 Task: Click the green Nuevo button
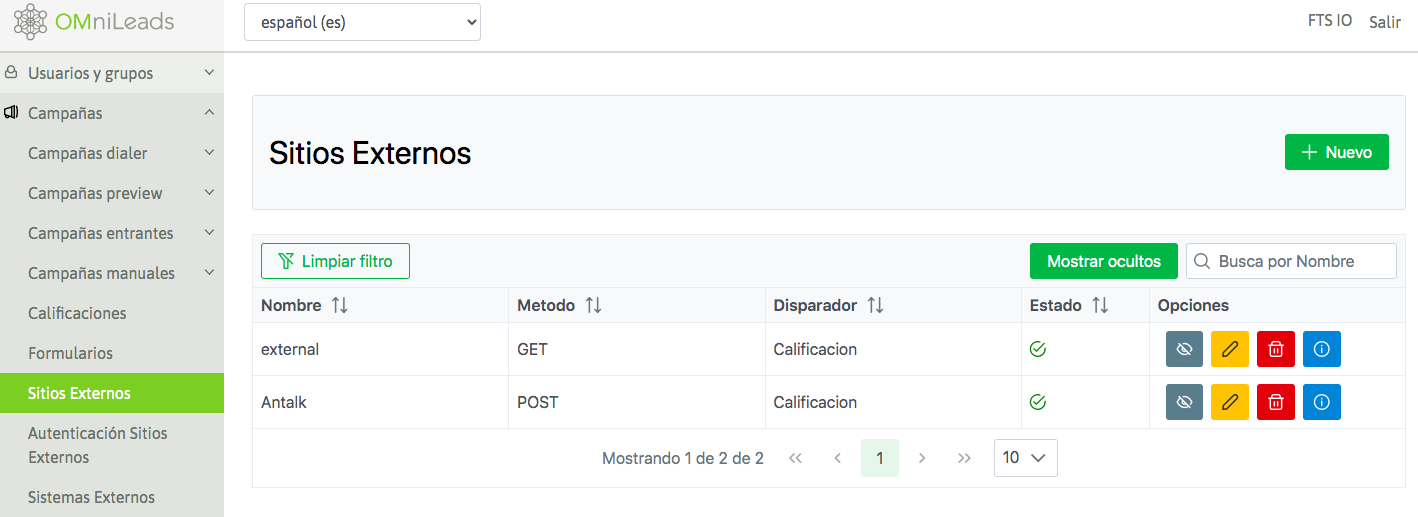tap(1336, 152)
